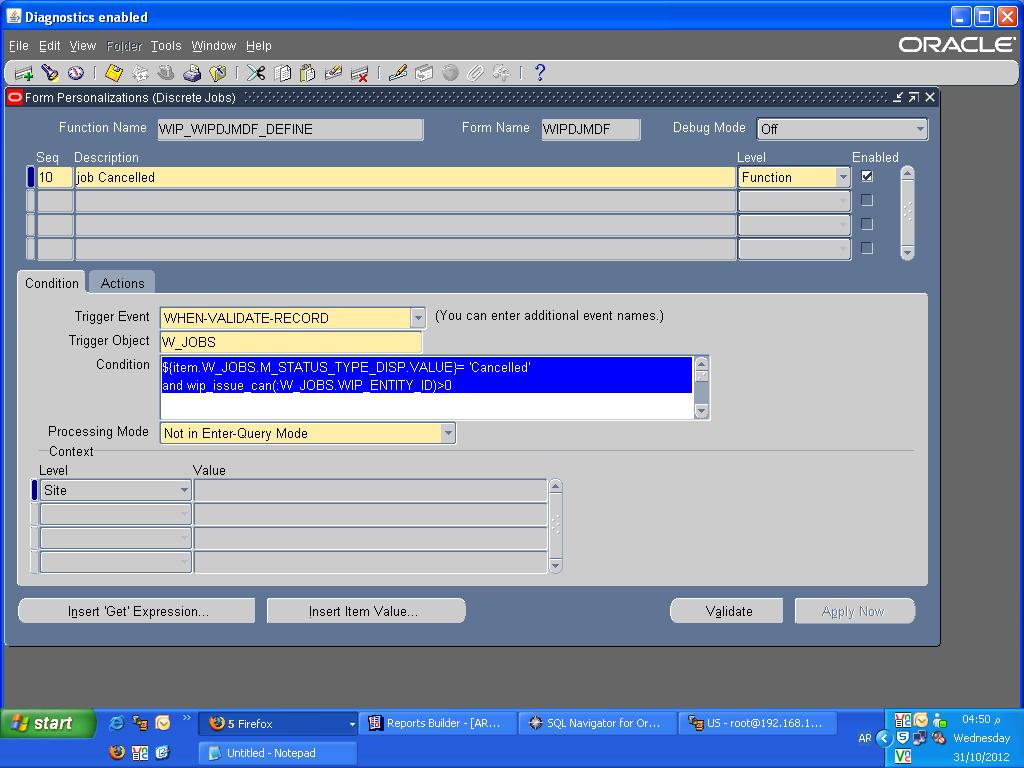This screenshot has width=1024, height=768.
Task: Click Insert 'Get' Expression button
Action: (x=136, y=610)
